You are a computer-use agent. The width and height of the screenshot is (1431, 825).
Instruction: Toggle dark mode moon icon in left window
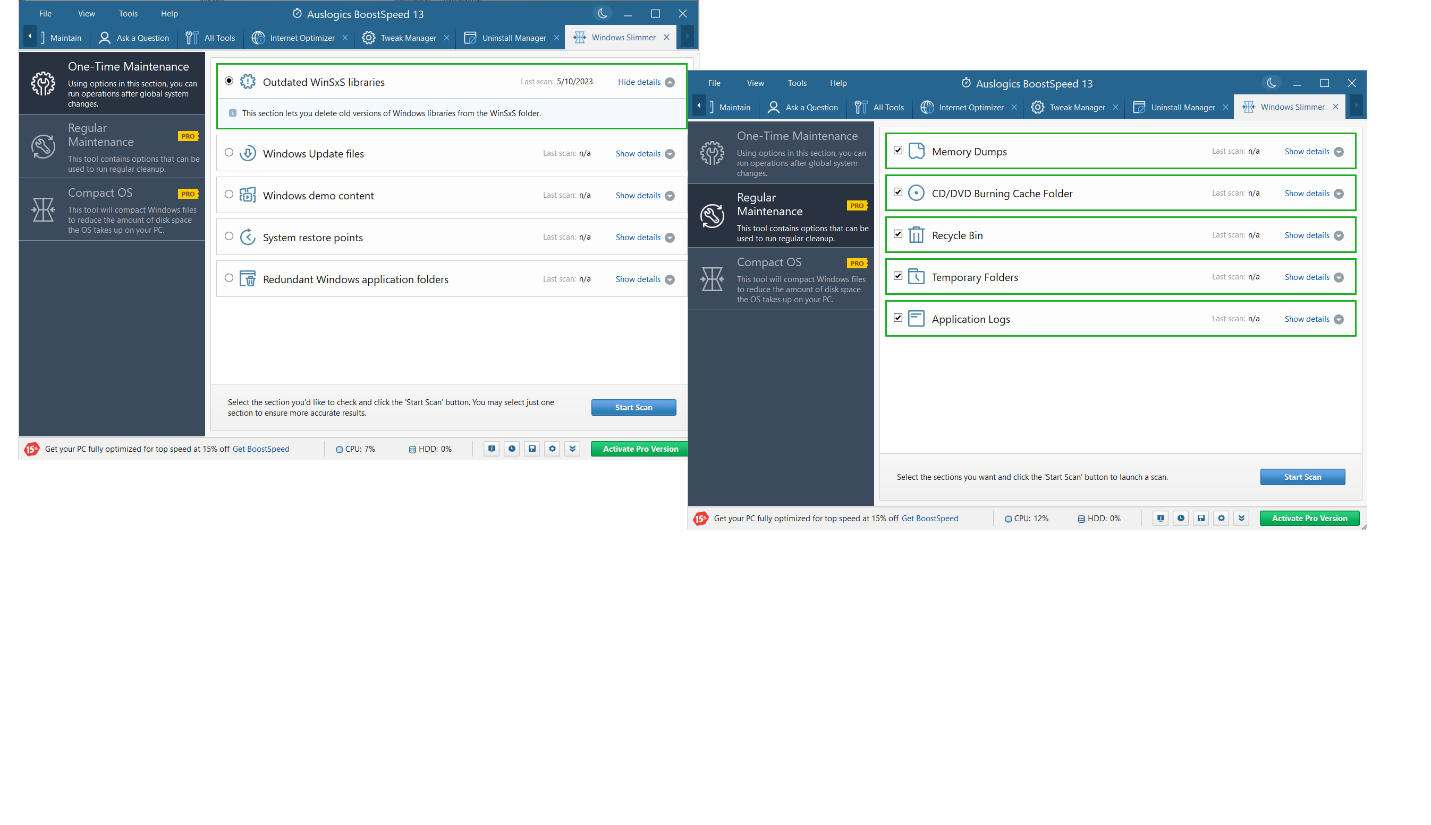[602, 13]
